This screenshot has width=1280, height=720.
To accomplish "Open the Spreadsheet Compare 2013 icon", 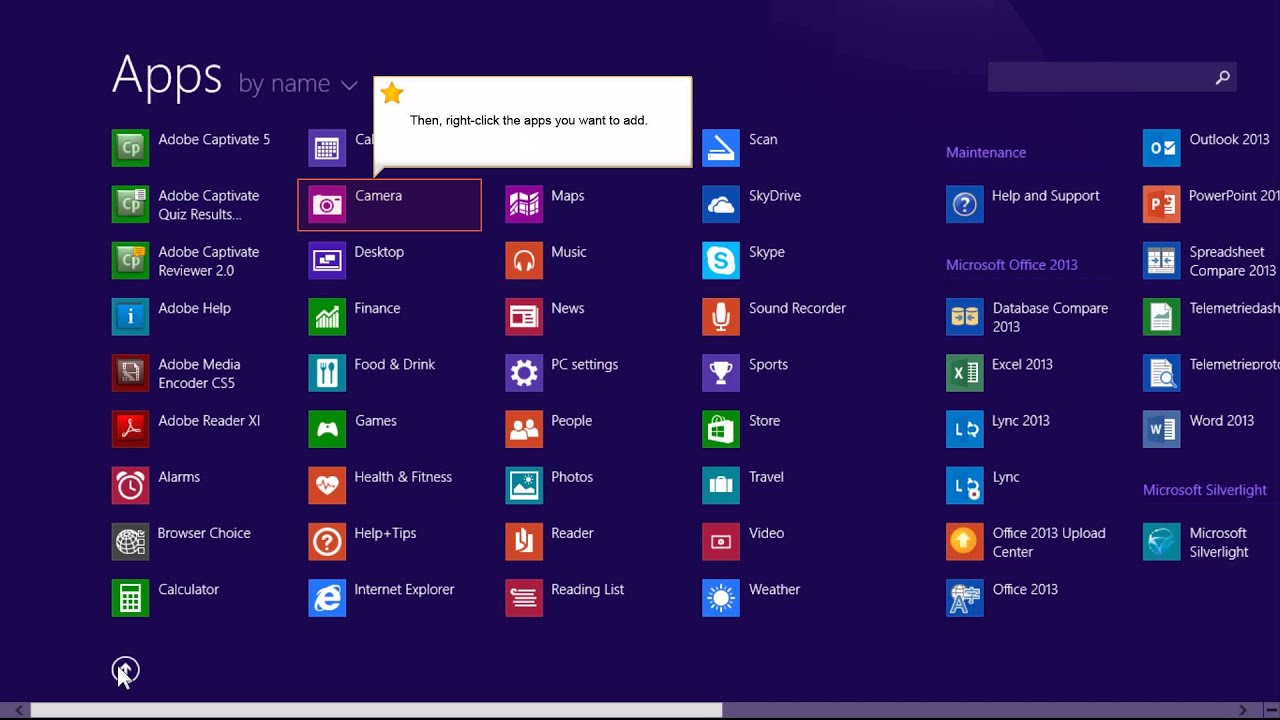I will [1162, 261].
